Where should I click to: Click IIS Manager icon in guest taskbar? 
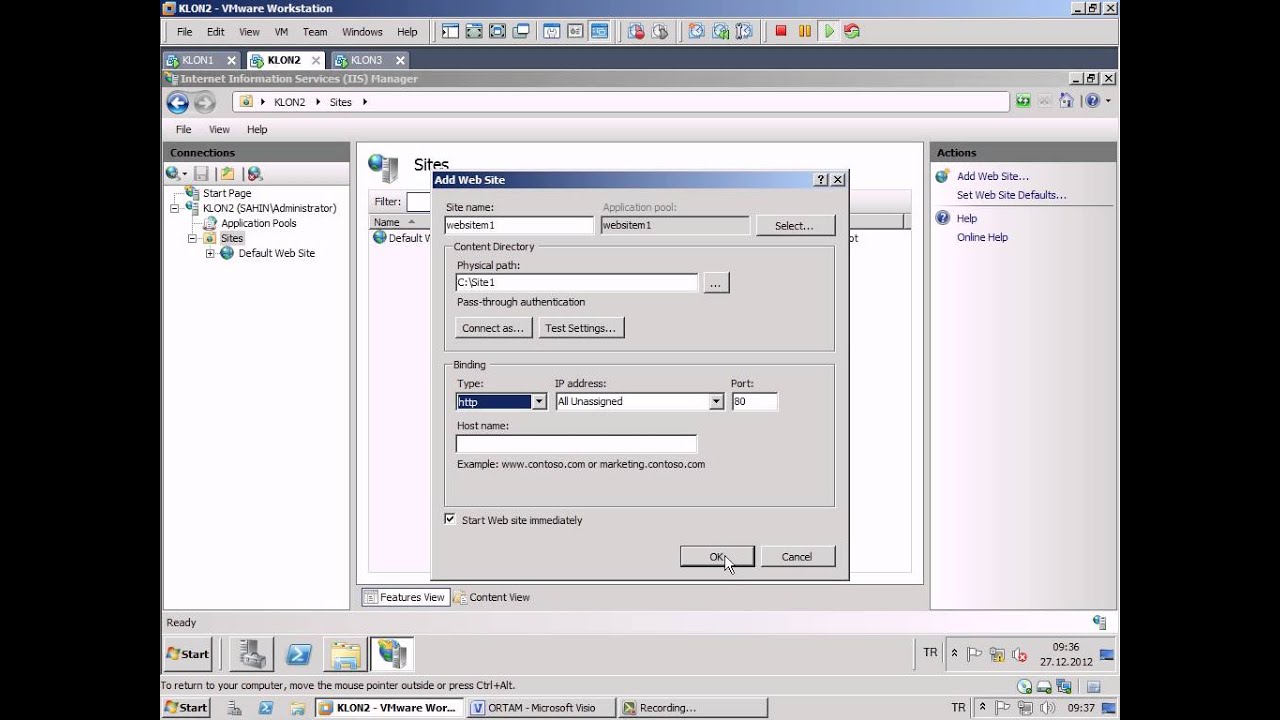coord(392,654)
